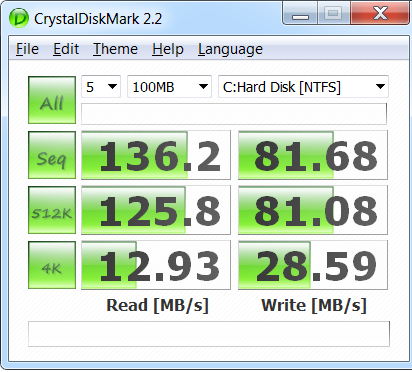Select the 4K read result 12.93

(x=156, y=265)
